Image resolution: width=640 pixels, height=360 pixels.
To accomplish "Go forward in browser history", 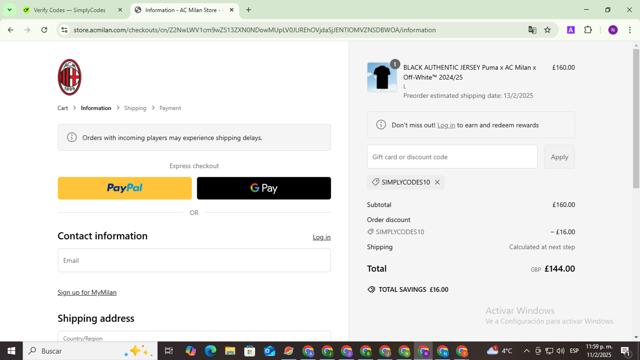I will coord(27,30).
